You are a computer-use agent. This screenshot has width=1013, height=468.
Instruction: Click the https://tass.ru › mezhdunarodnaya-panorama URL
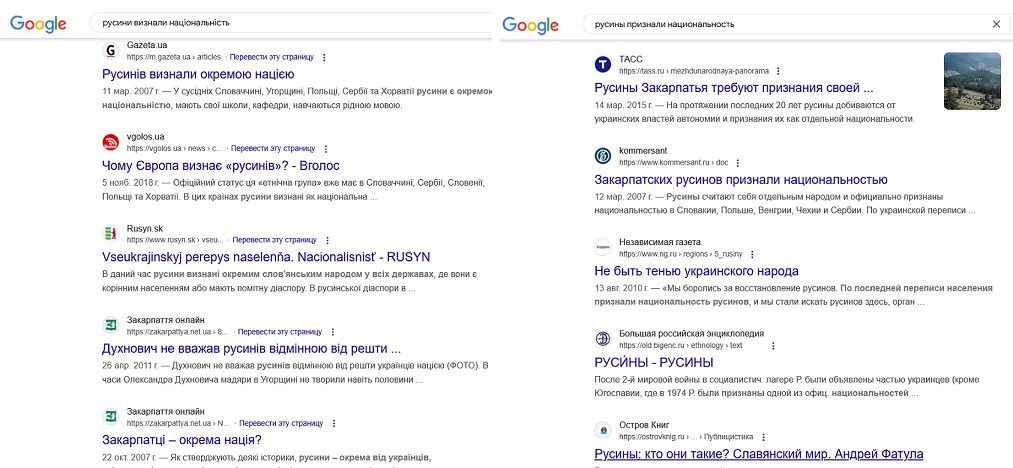[694, 71]
